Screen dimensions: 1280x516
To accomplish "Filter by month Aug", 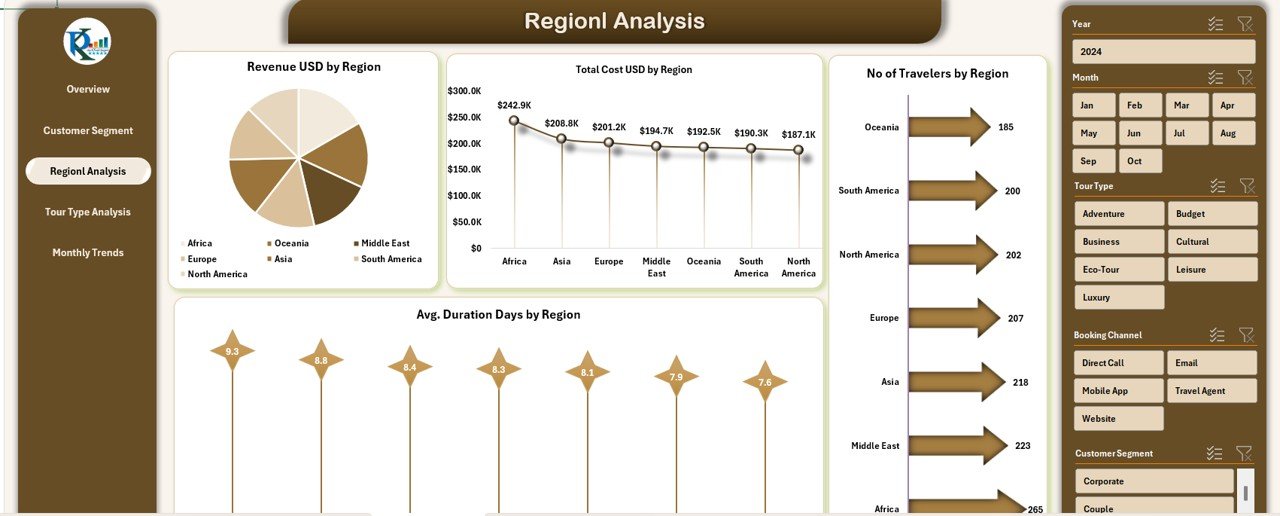I will pos(1234,133).
